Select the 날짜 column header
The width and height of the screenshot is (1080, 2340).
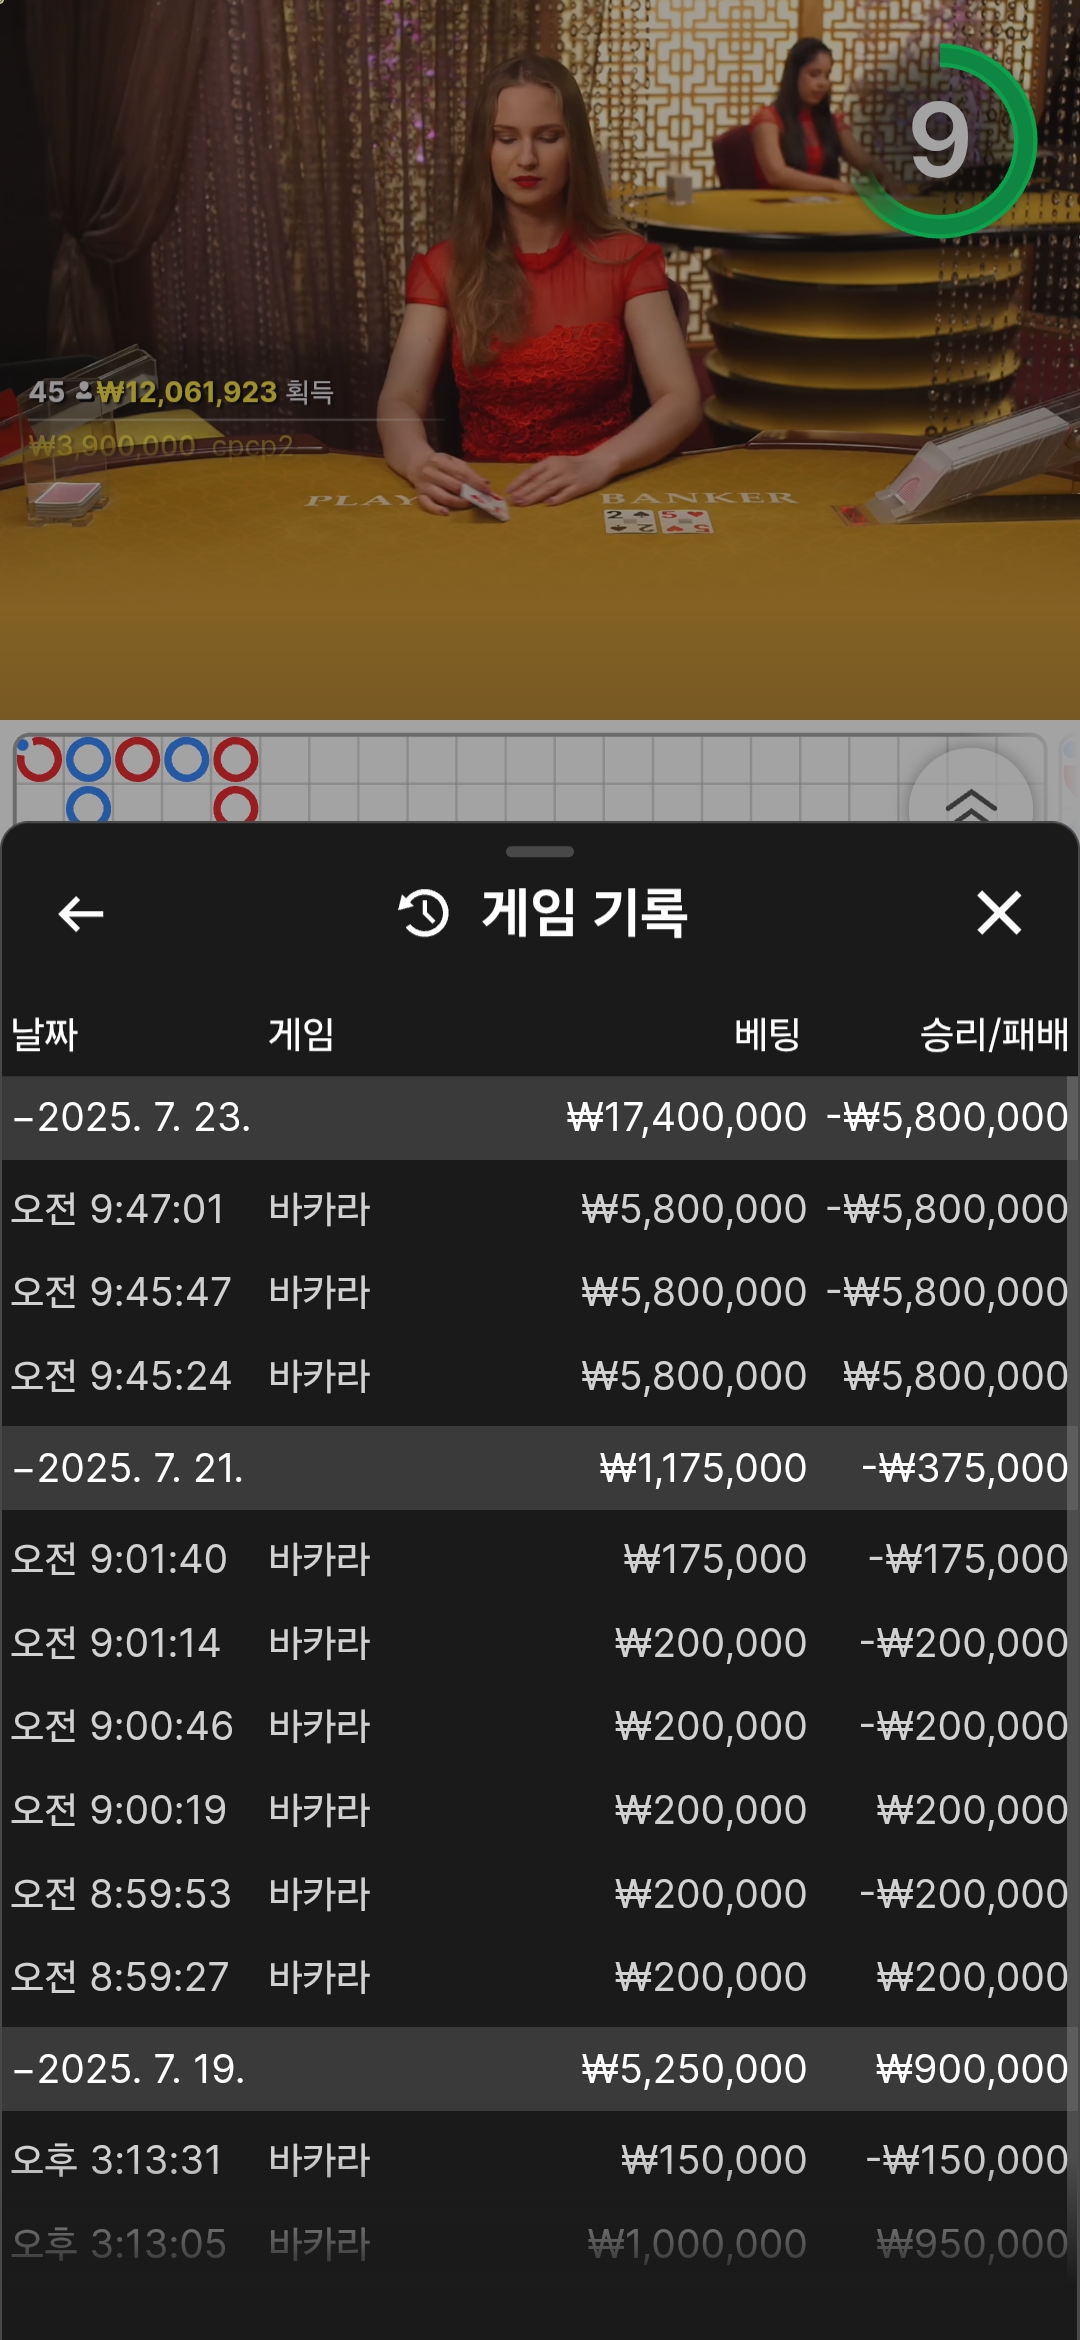(45, 1034)
